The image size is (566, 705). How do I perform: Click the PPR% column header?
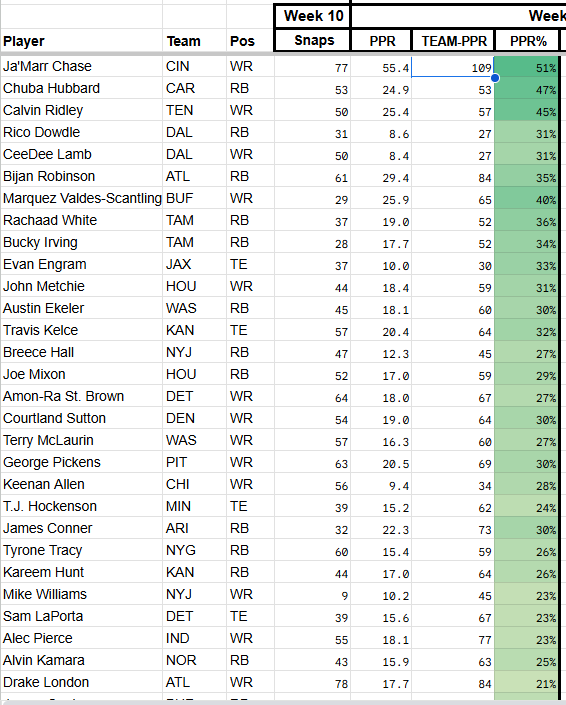point(527,41)
